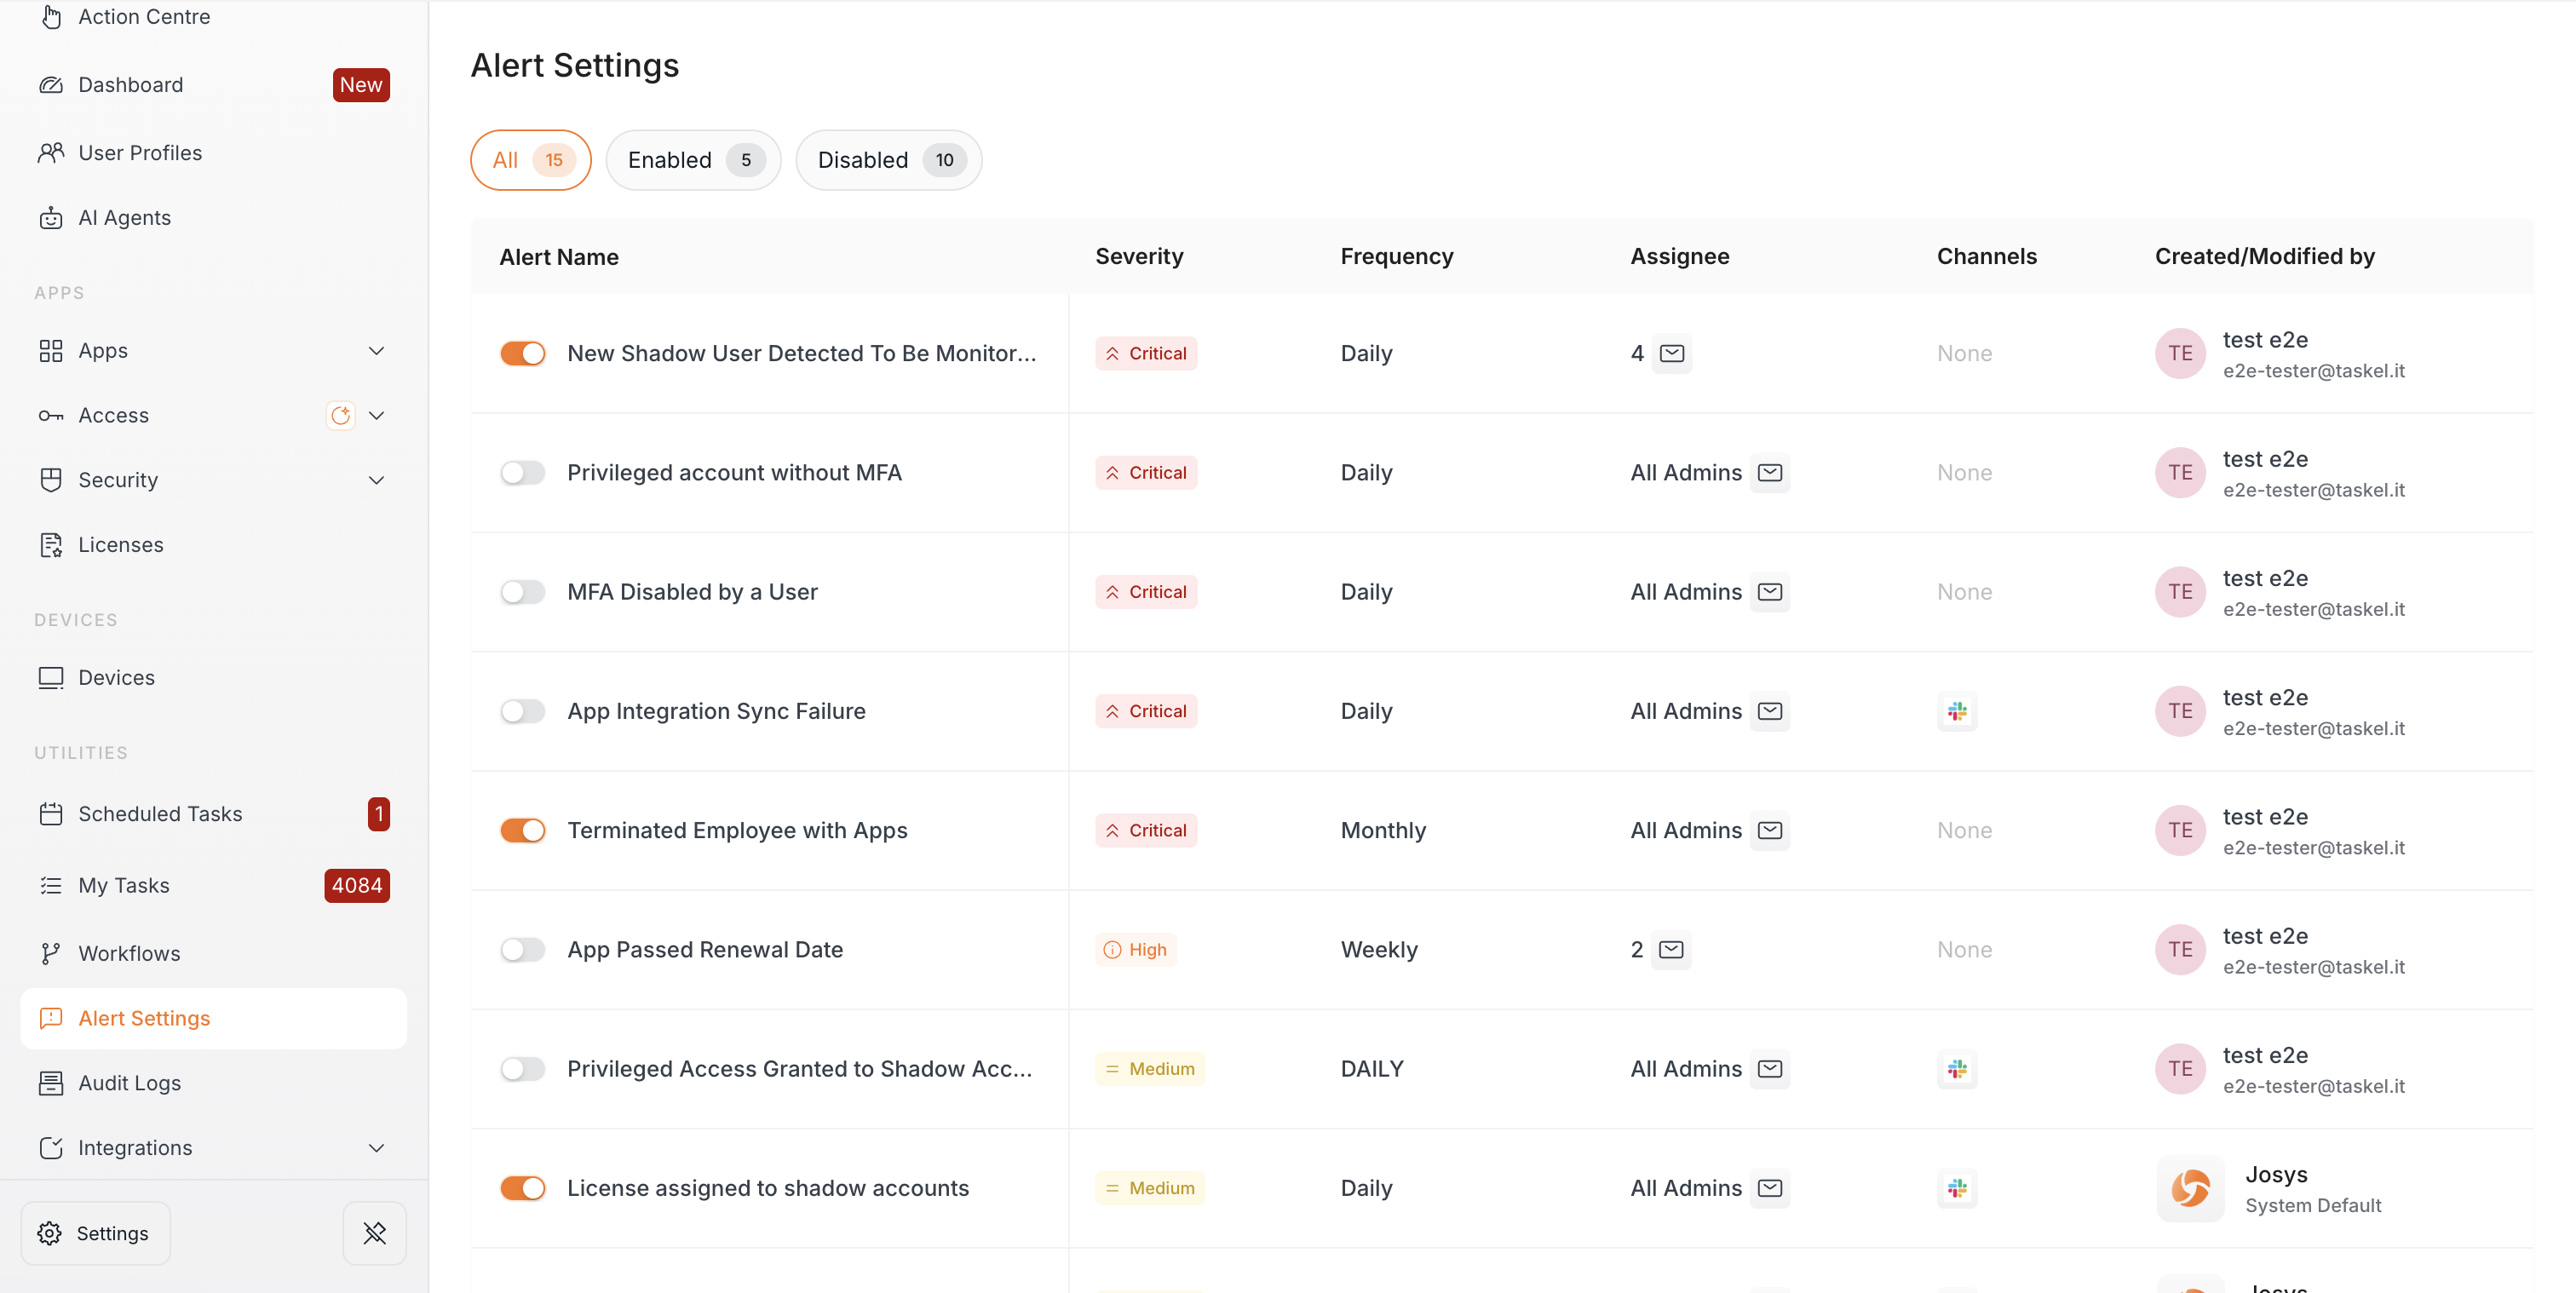Viewport: 2576px width, 1293px height.
Task: Click the AI Agents robot icon
Action: (x=51, y=218)
